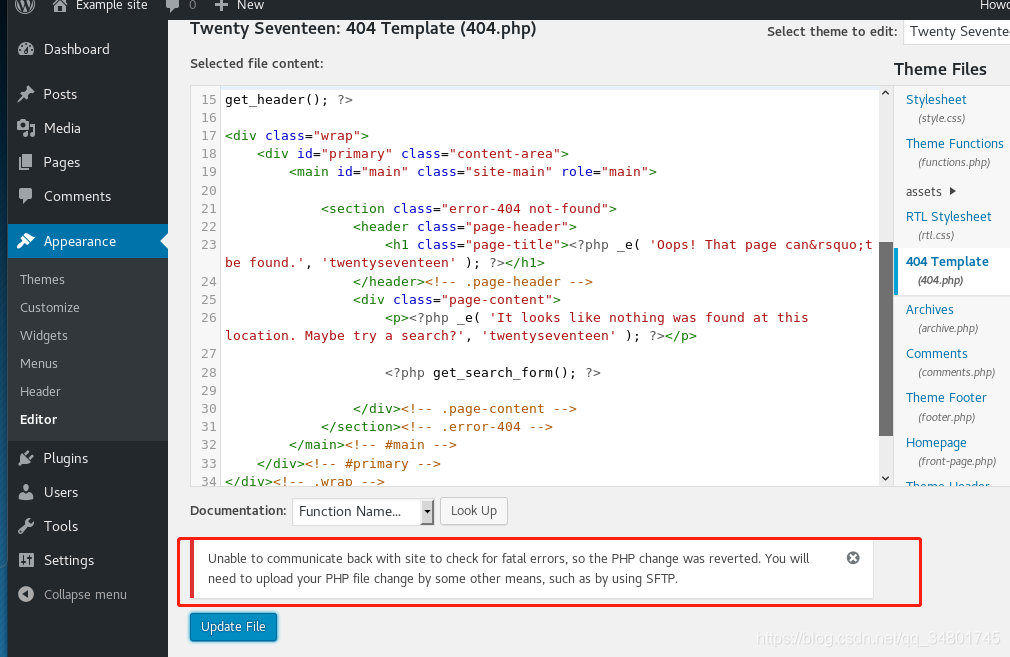
Task: Click the Dashboard gauge icon
Action: 26,49
